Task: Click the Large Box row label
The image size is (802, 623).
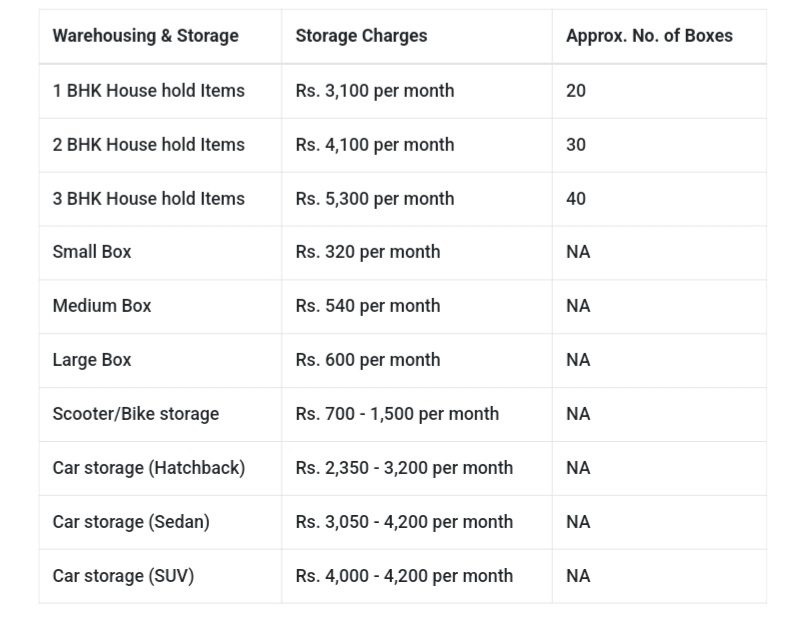Action: [x=92, y=360]
